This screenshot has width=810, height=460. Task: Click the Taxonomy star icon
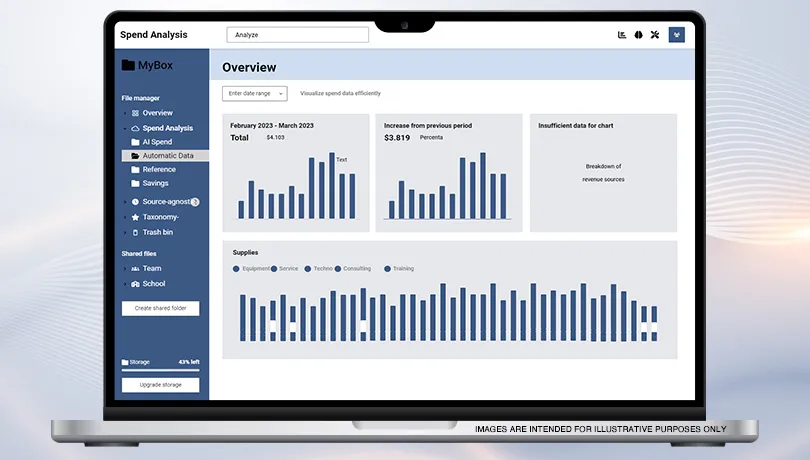tap(135, 217)
